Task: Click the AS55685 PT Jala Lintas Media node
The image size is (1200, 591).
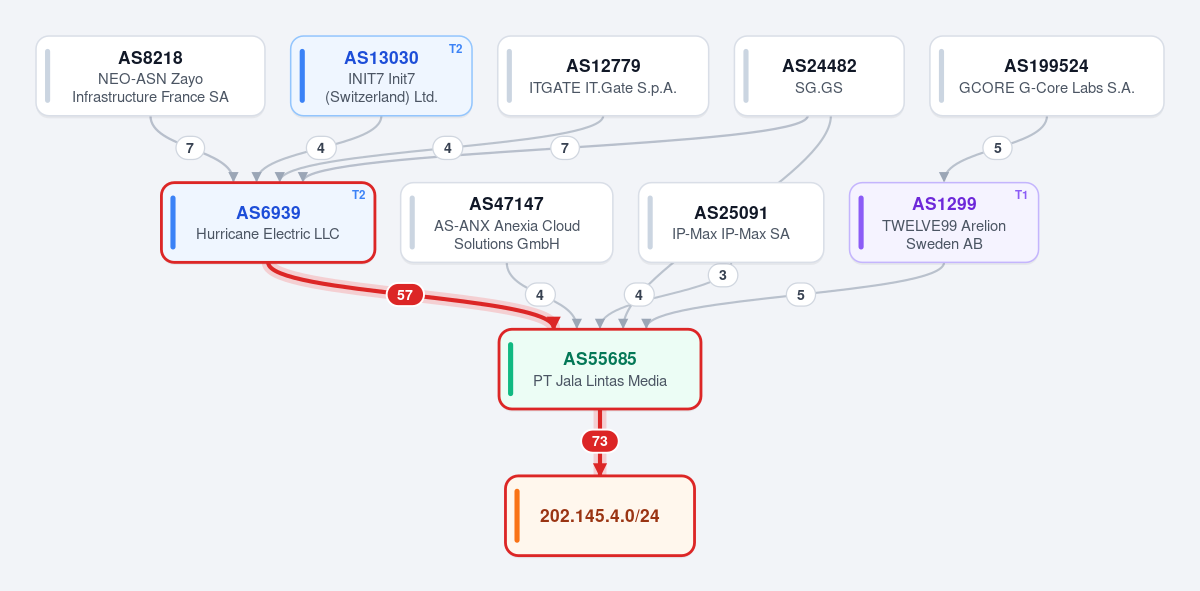Action: point(600,369)
